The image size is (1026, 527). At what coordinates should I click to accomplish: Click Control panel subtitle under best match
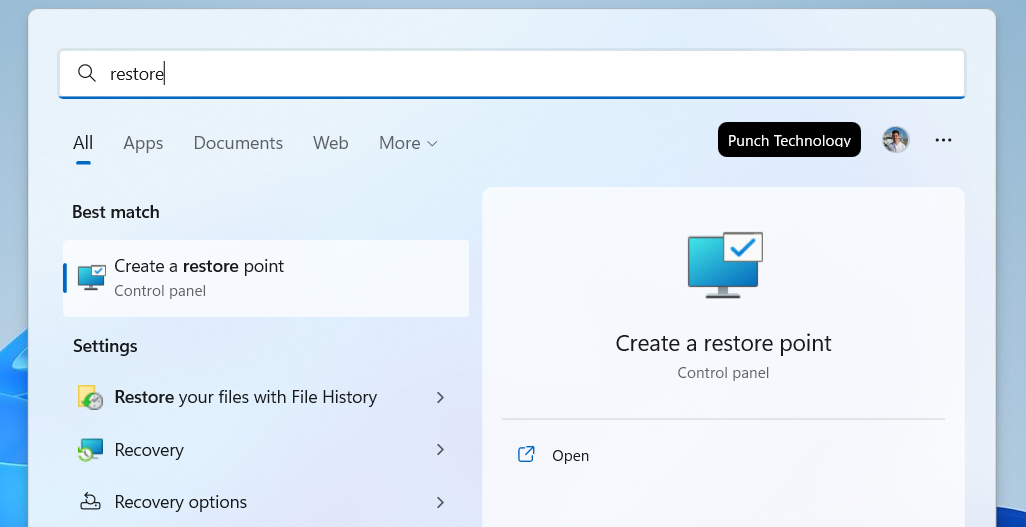pyautogui.click(x=160, y=291)
